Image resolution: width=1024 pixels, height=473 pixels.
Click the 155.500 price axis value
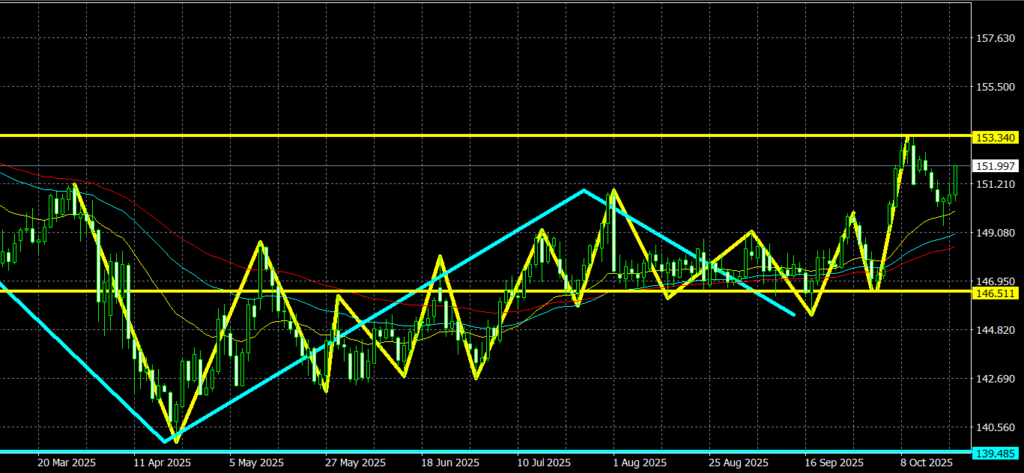(995, 88)
